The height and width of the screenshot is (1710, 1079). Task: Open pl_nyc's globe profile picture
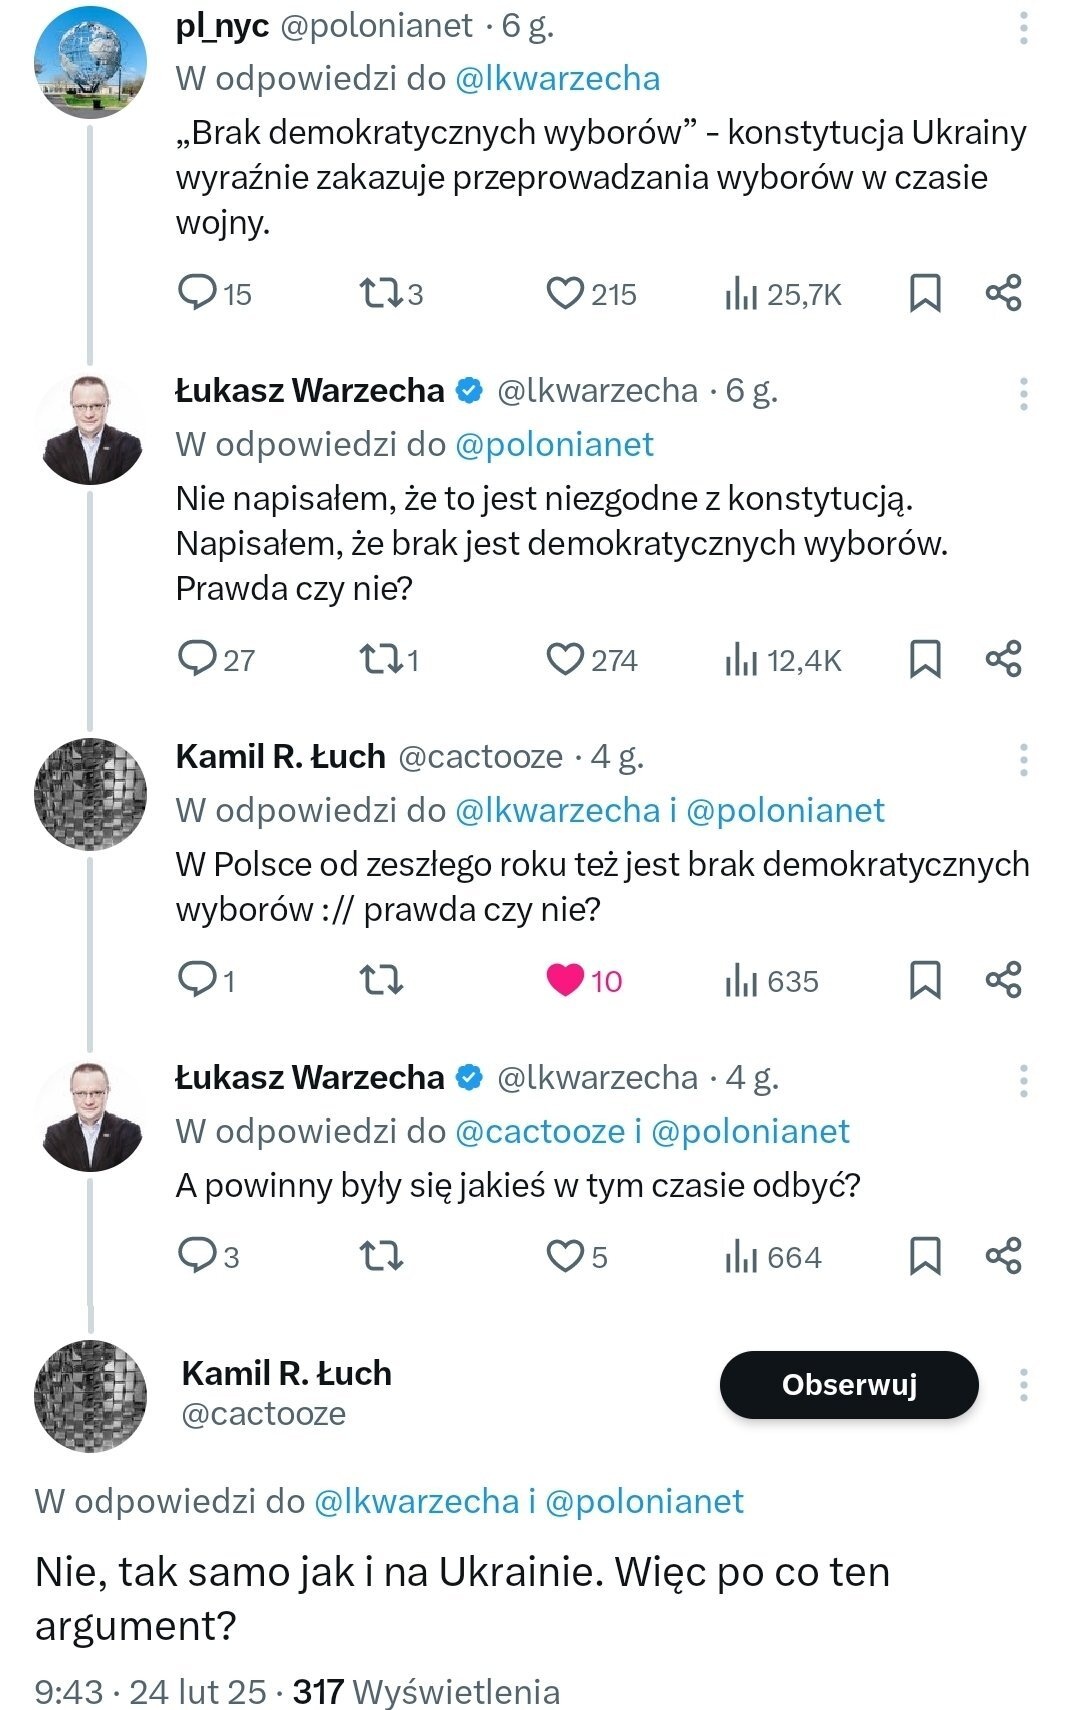[90, 63]
